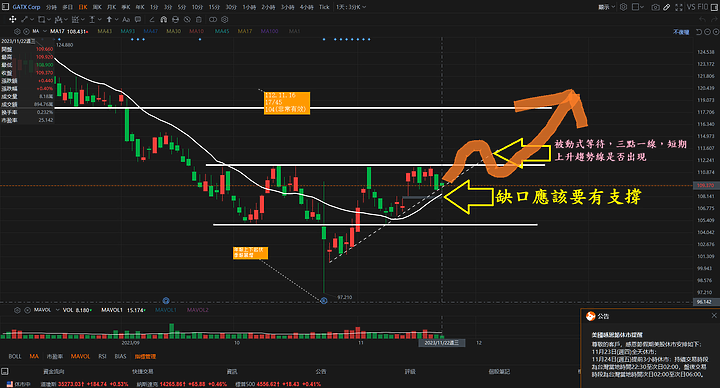Delete drawings with trash icon
The width and height of the screenshot is (720, 388).
198,19
